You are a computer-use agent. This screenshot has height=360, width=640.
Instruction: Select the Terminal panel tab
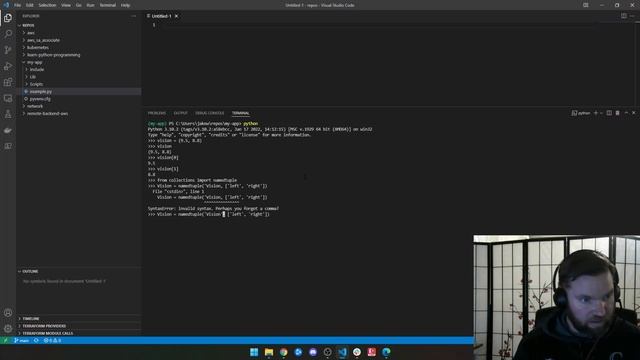[x=240, y=113]
